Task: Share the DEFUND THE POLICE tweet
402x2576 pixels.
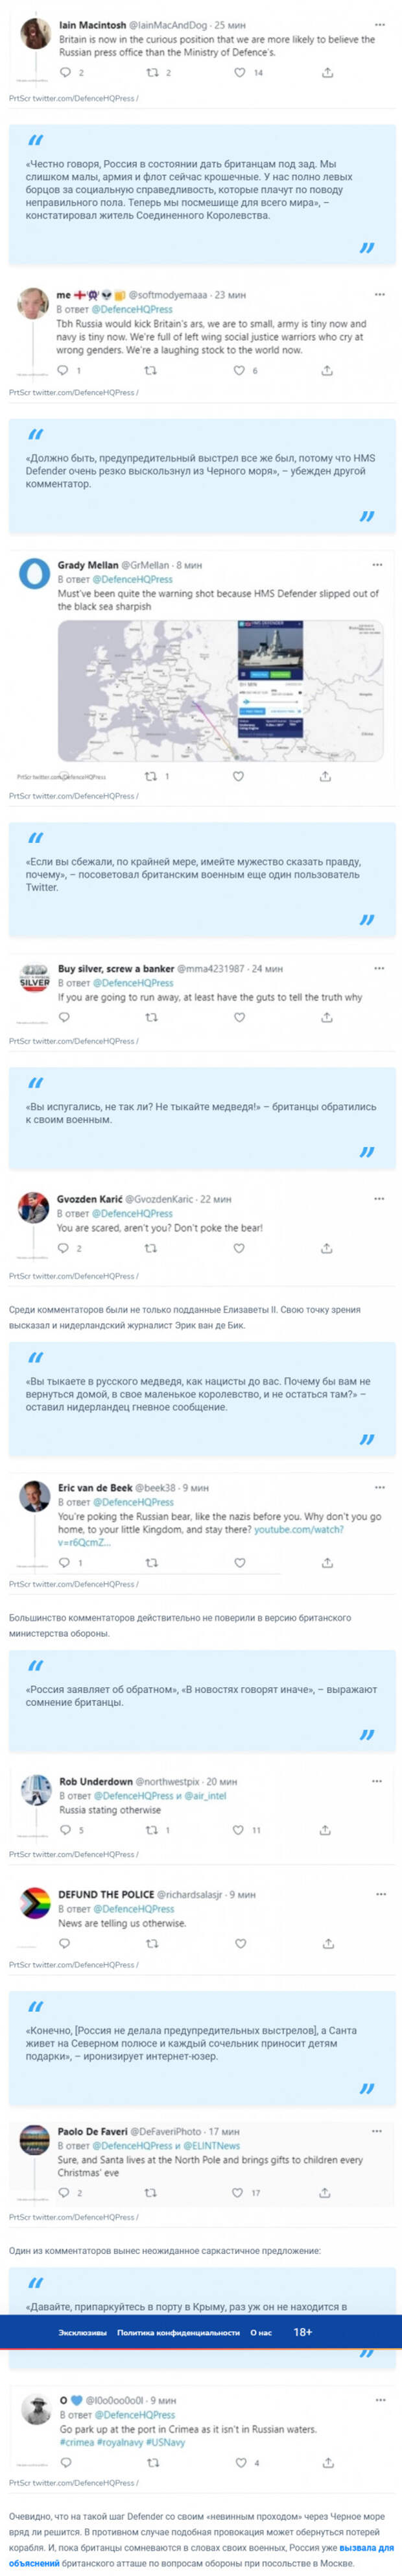Action: (326, 1944)
